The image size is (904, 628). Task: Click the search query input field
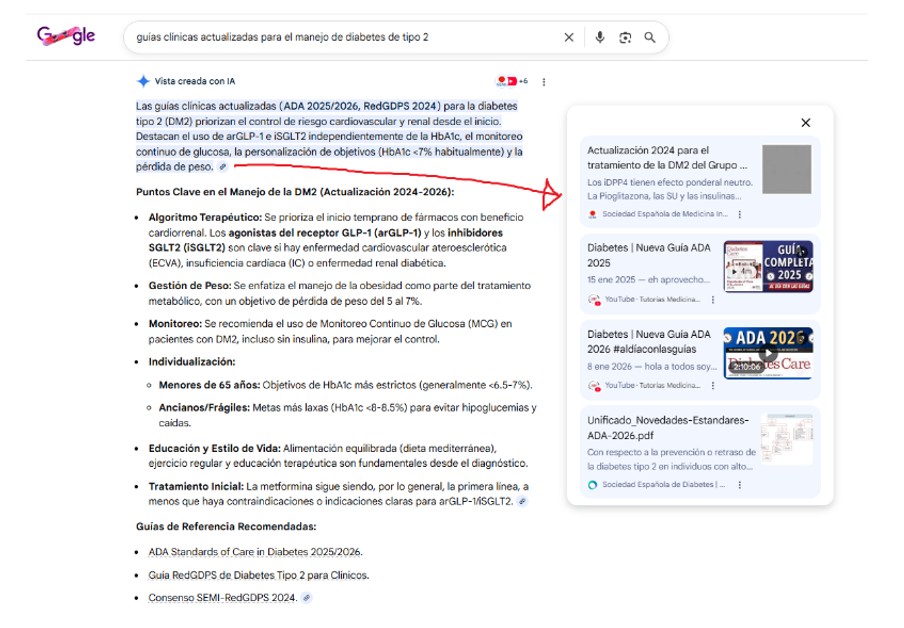tap(340, 38)
